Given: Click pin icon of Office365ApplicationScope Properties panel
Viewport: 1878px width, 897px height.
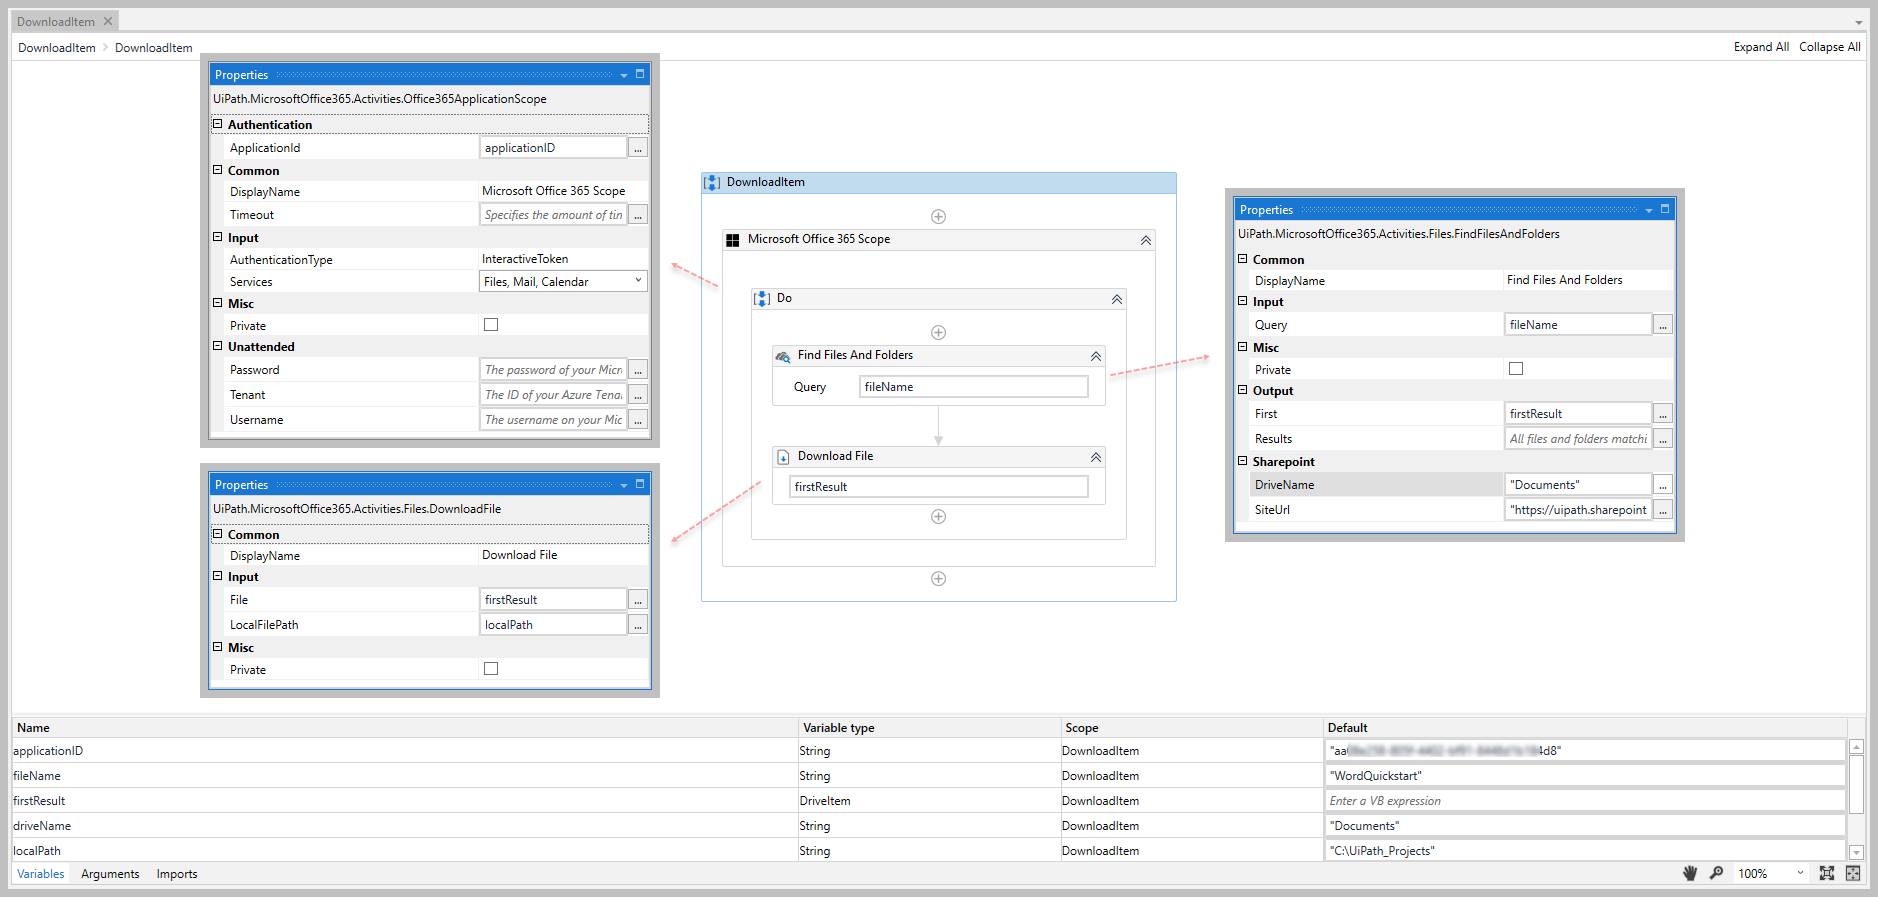Looking at the screenshot, I should click(x=640, y=74).
